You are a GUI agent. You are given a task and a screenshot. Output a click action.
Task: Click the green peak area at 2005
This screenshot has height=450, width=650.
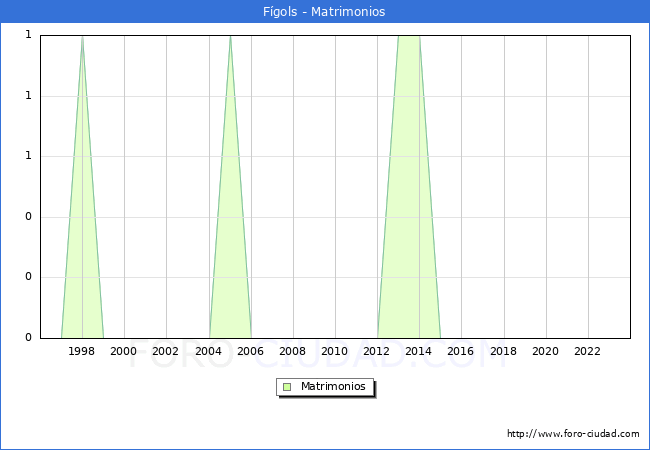point(230,250)
